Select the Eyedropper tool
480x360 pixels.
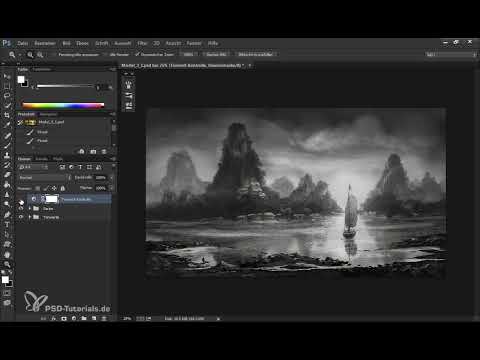pyautogui.click(x=7, y=125)
